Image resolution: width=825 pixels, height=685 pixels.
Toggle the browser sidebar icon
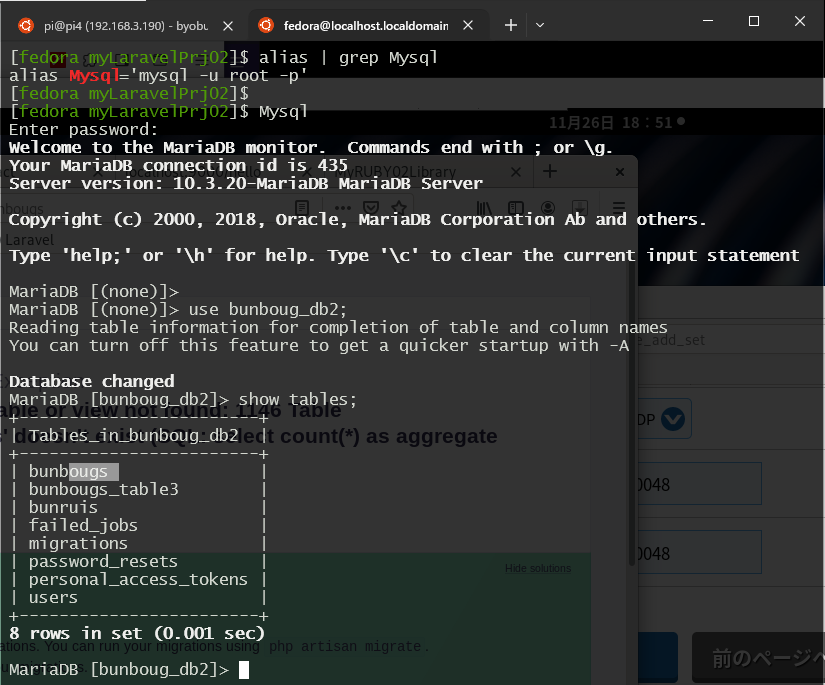[x=516, y=207]
